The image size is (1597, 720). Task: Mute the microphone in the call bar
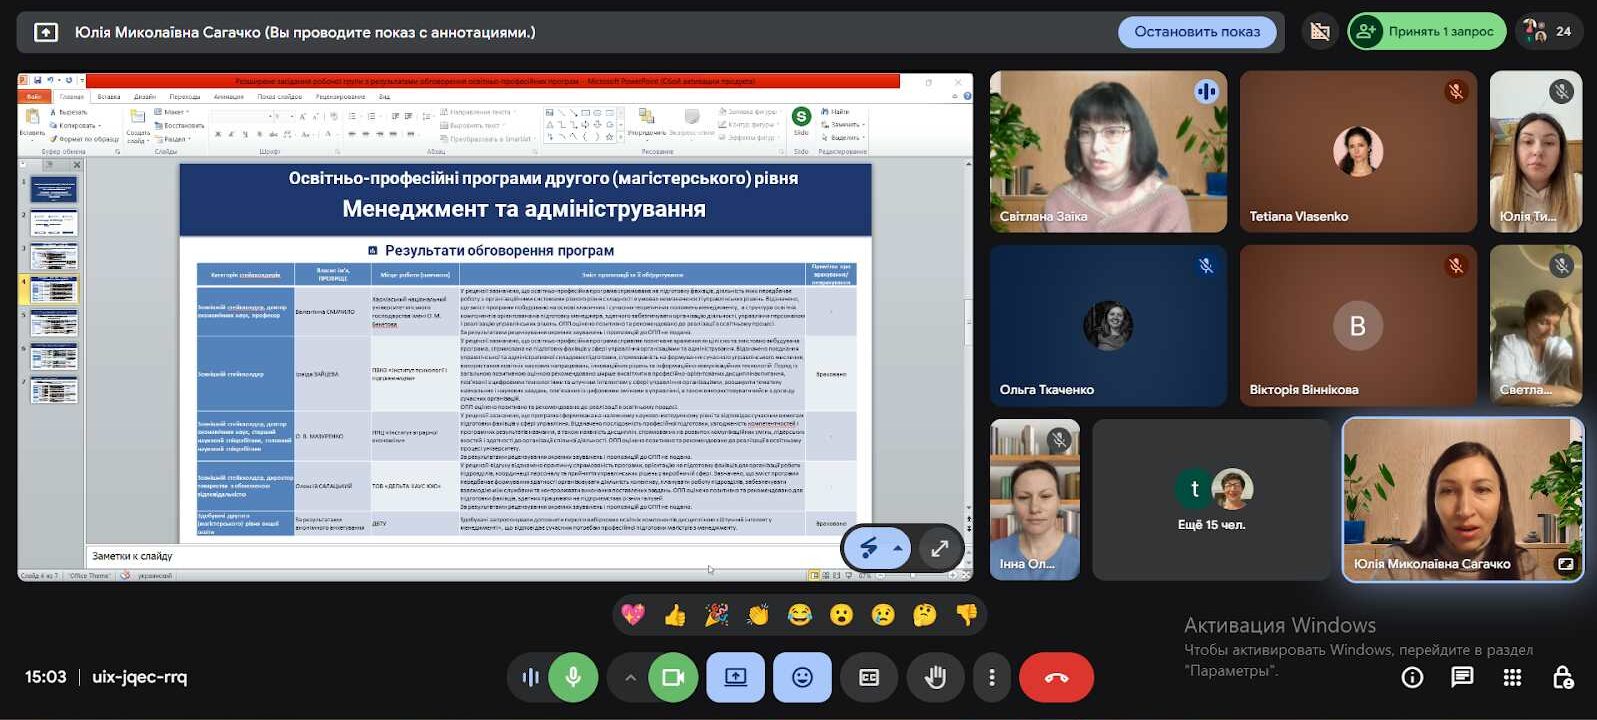[x=573, y=677]
